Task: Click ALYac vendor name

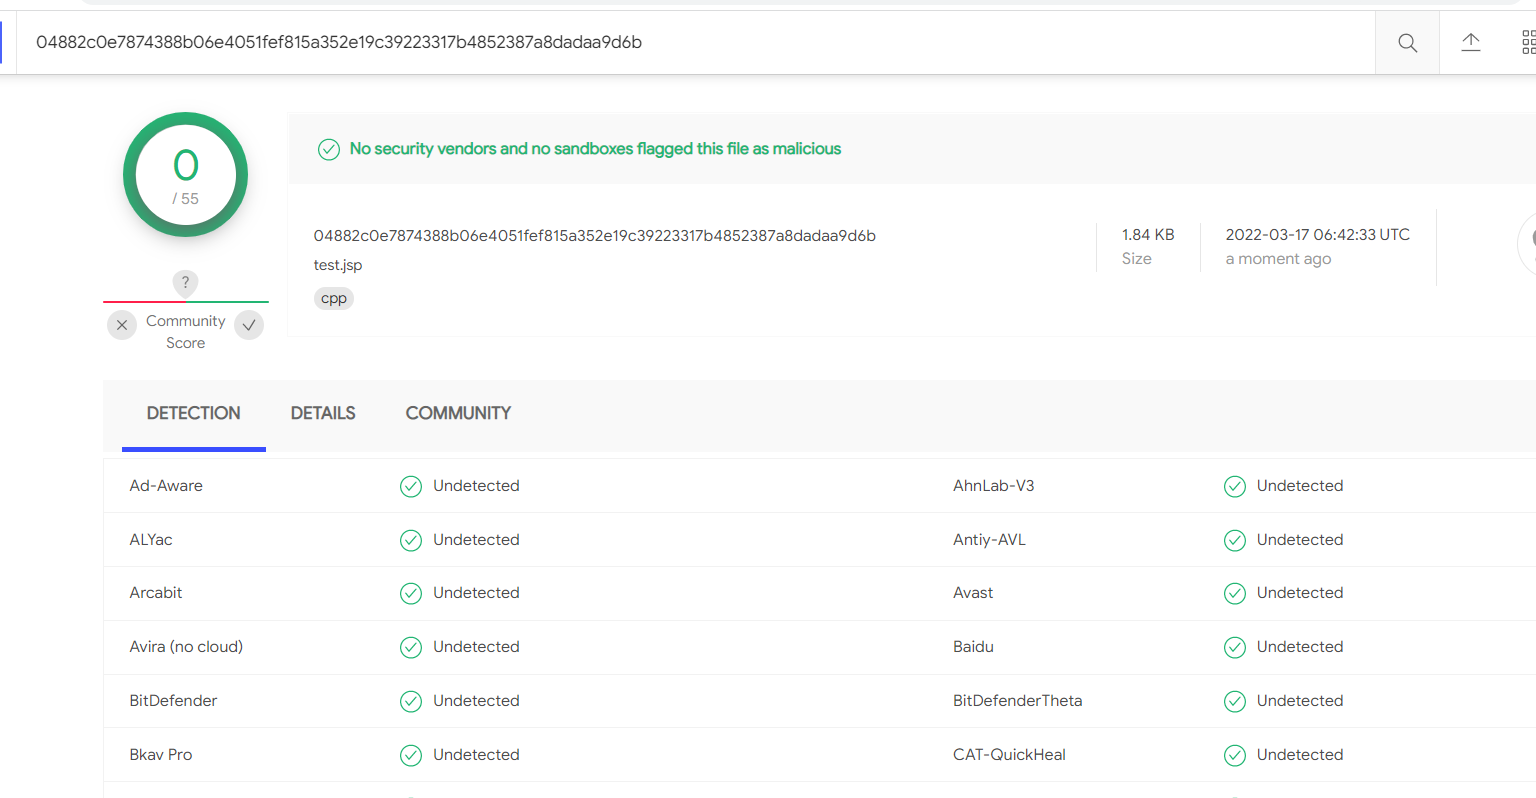Action: click(x=151, y=540)
